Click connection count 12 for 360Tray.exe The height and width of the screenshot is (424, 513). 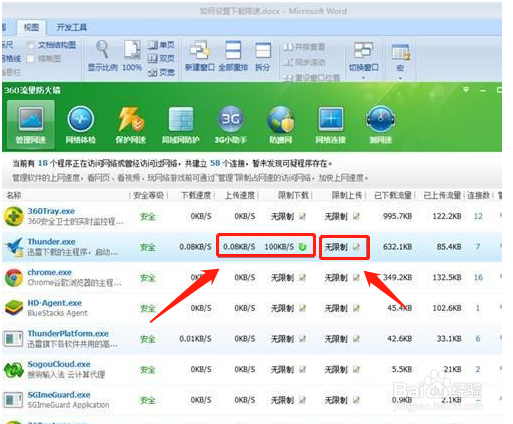[478, 216]
